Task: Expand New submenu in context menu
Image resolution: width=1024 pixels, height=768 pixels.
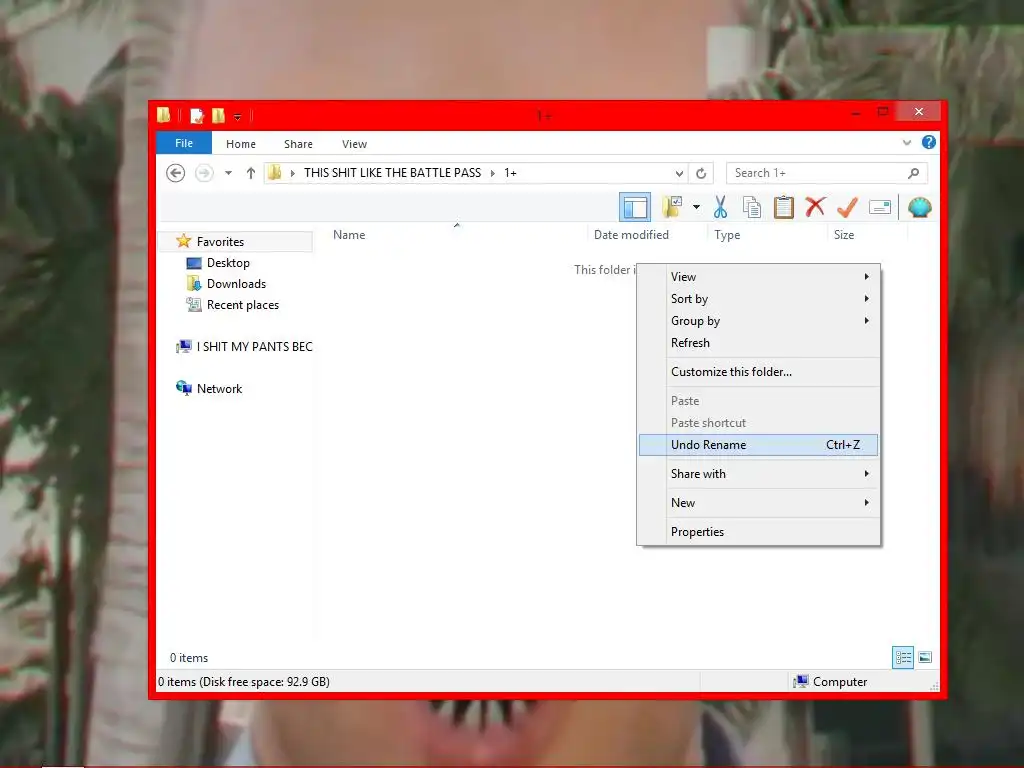Action: [x=759, y=503]
